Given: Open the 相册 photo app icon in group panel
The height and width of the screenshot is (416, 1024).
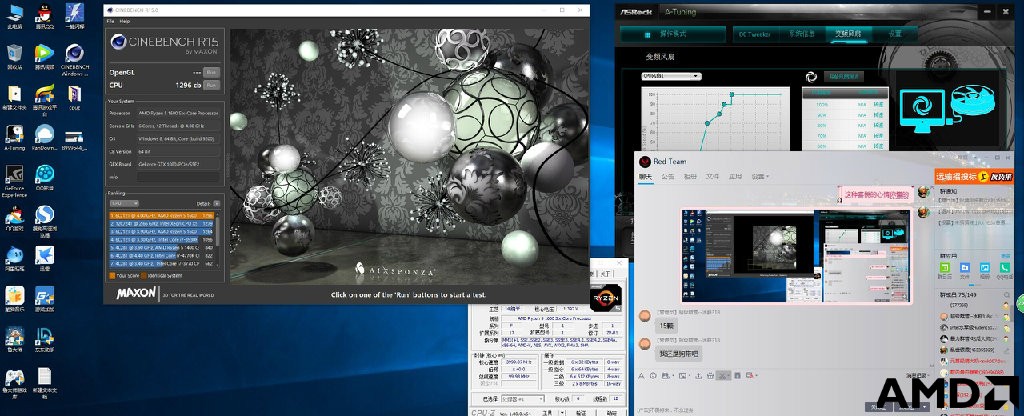Looking at the screenshot, I should (x=985, y=270).
